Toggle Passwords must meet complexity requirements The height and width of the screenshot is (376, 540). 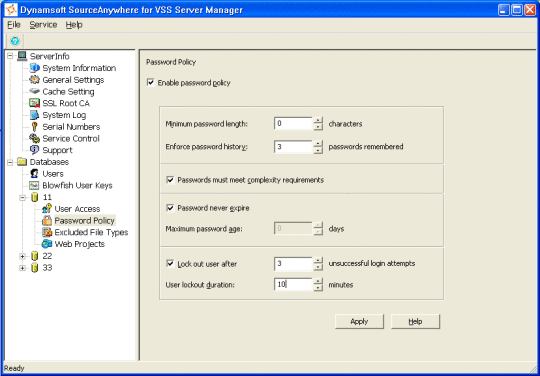pyautogui.click(x=170, y=180)
